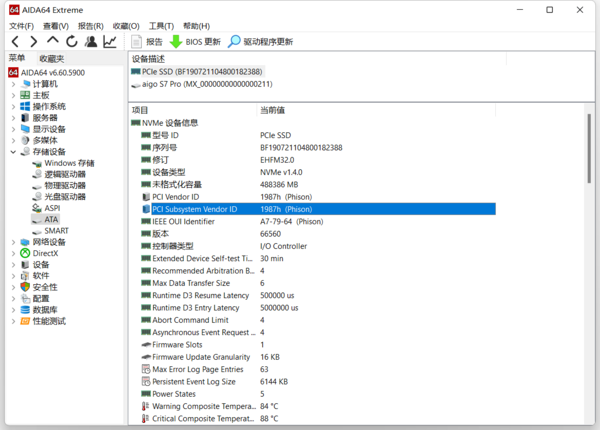
Task: Select the Persistent Event Log Size row
Action: (x=318, y=382)
